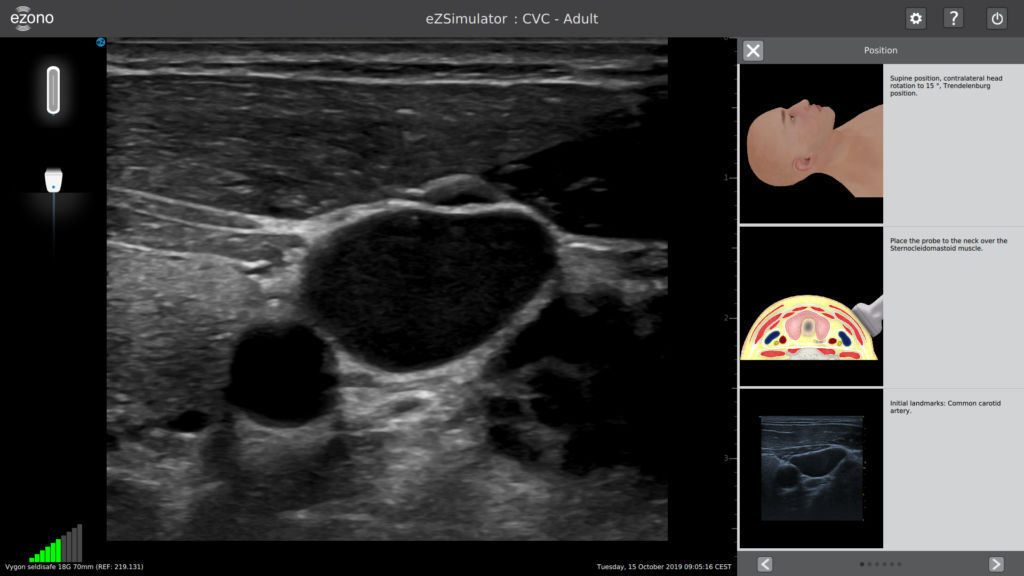
Task: Click the power button icon
Action: click(x=996, y=18)
